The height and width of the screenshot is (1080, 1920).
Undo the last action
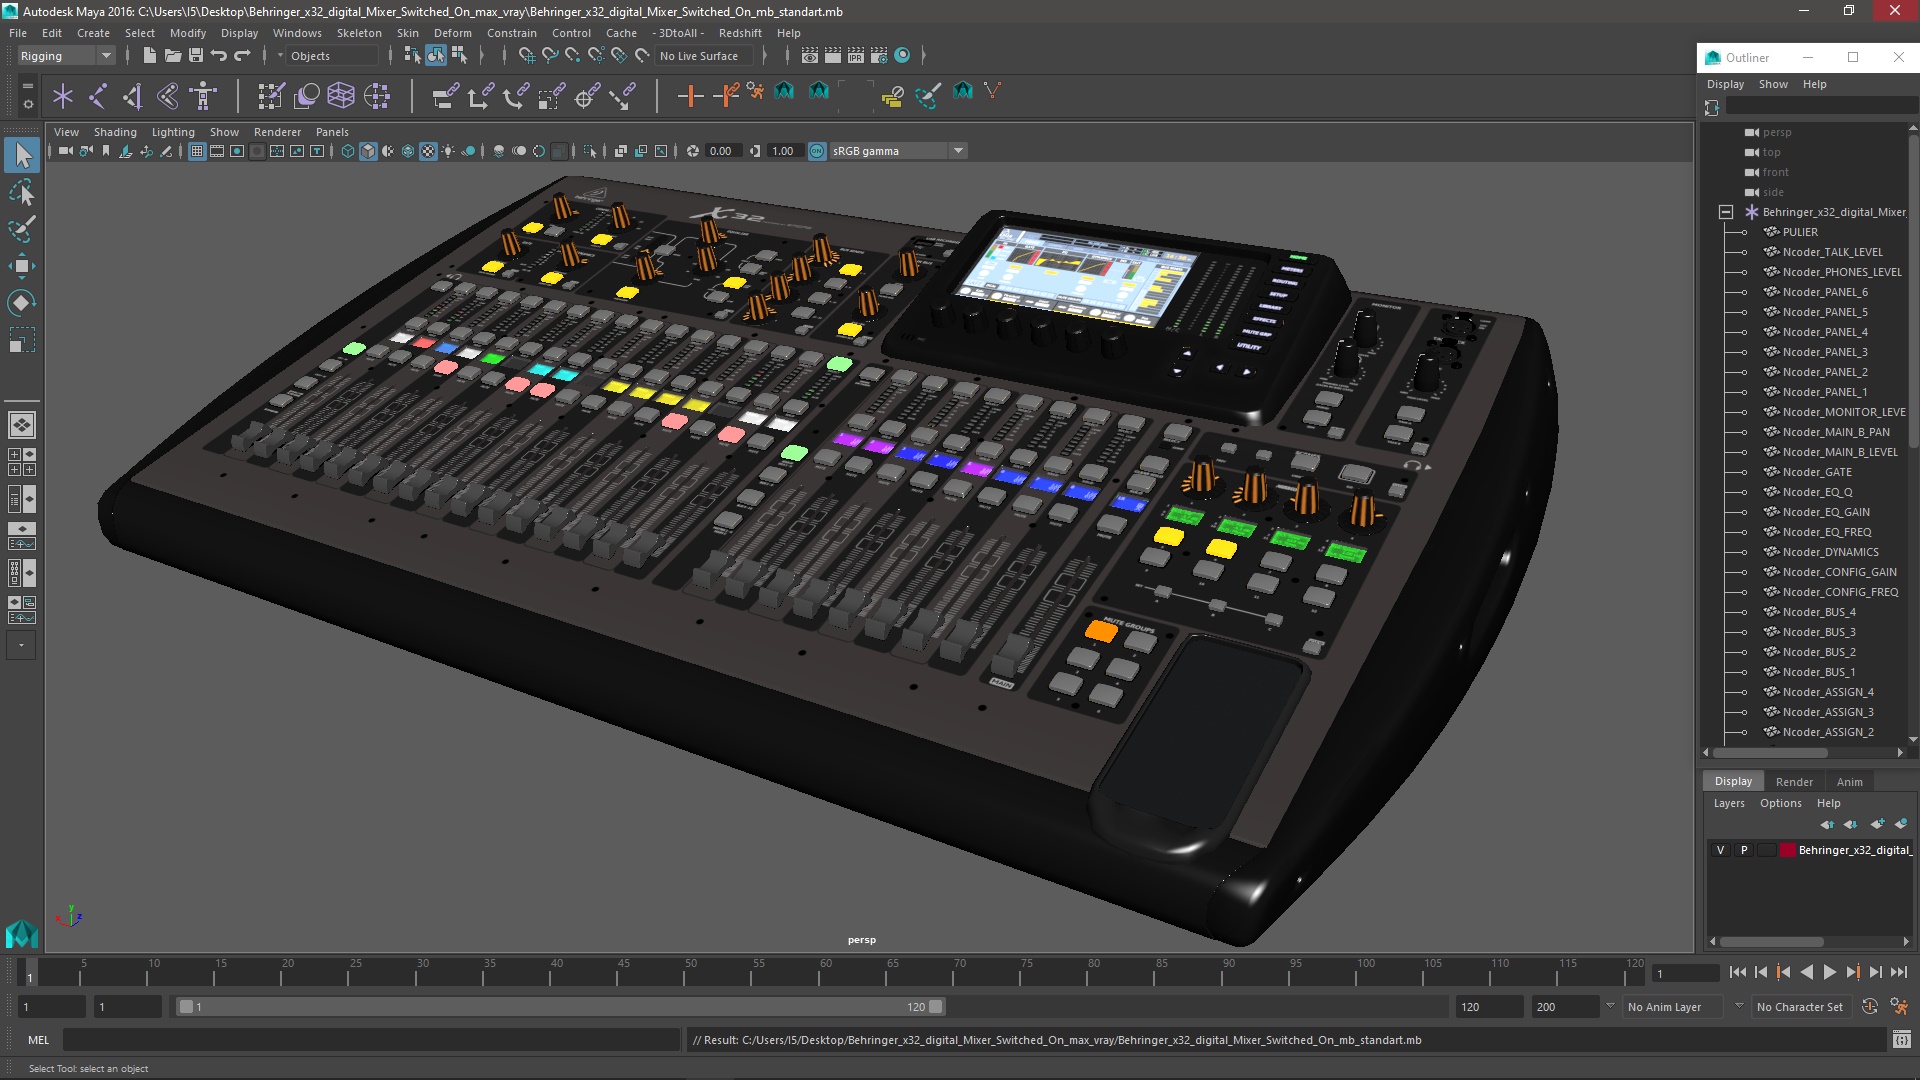pyautogui.click(x=218, y=56)
